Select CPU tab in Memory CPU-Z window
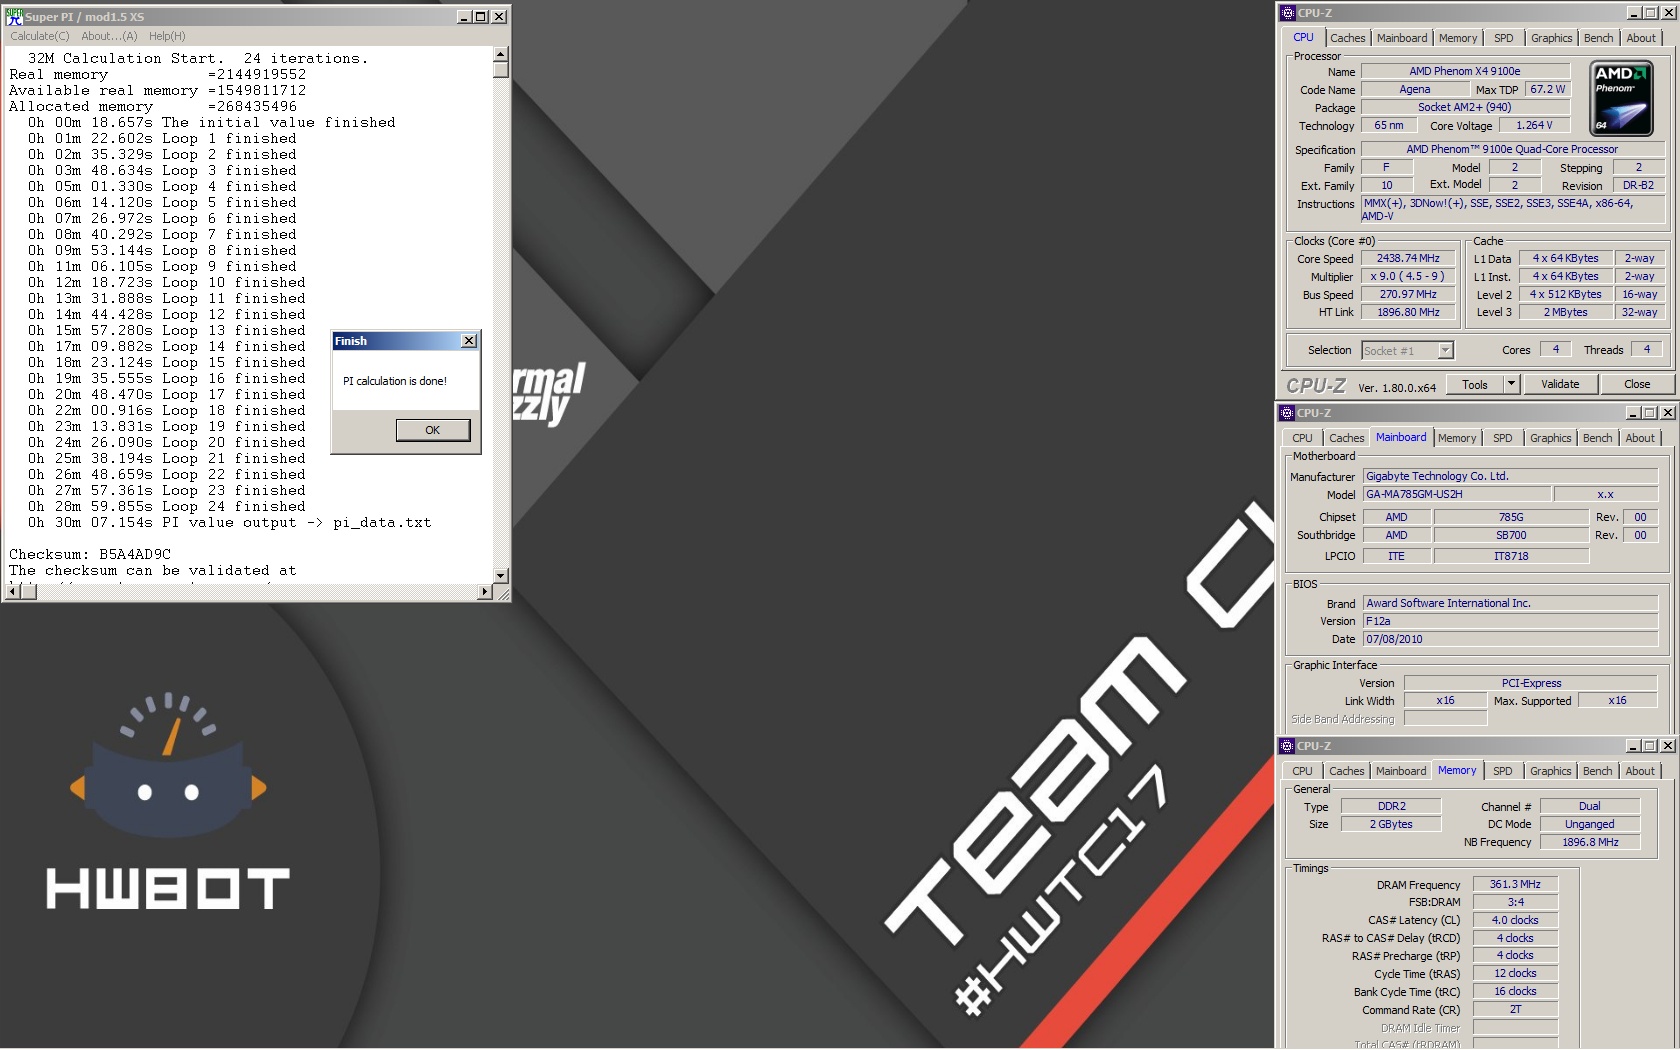The height and width of the screenshot is (1050, 1680). pos(1302,771)
